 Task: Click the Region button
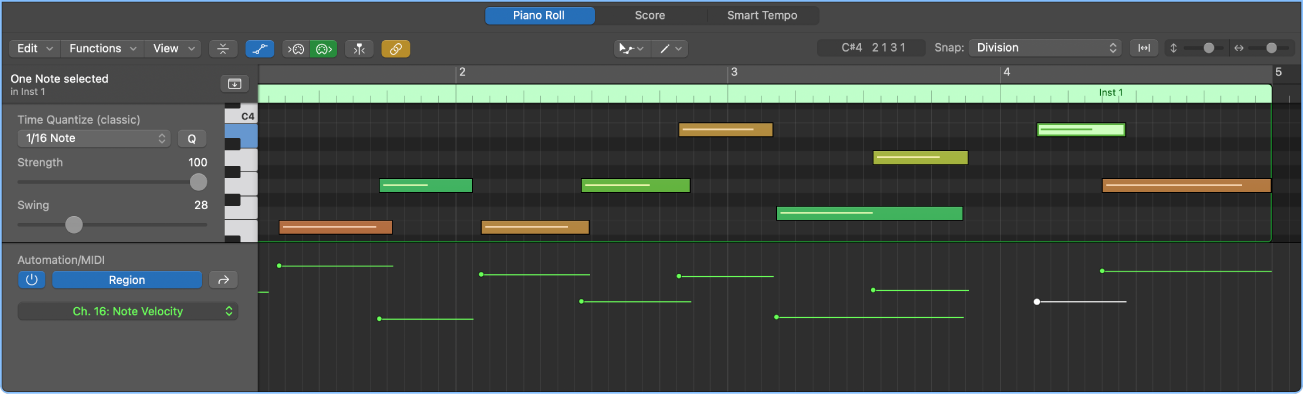(127, 280)
